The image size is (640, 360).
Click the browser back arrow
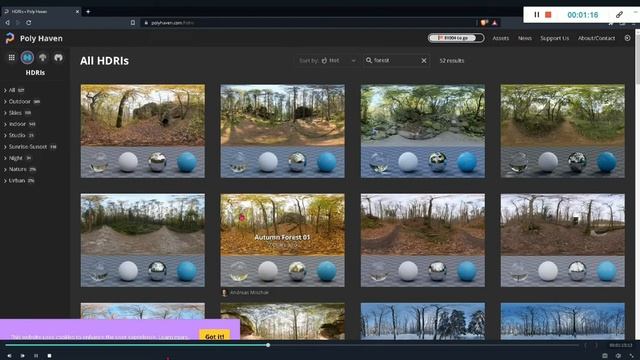(x=7, y=23)
